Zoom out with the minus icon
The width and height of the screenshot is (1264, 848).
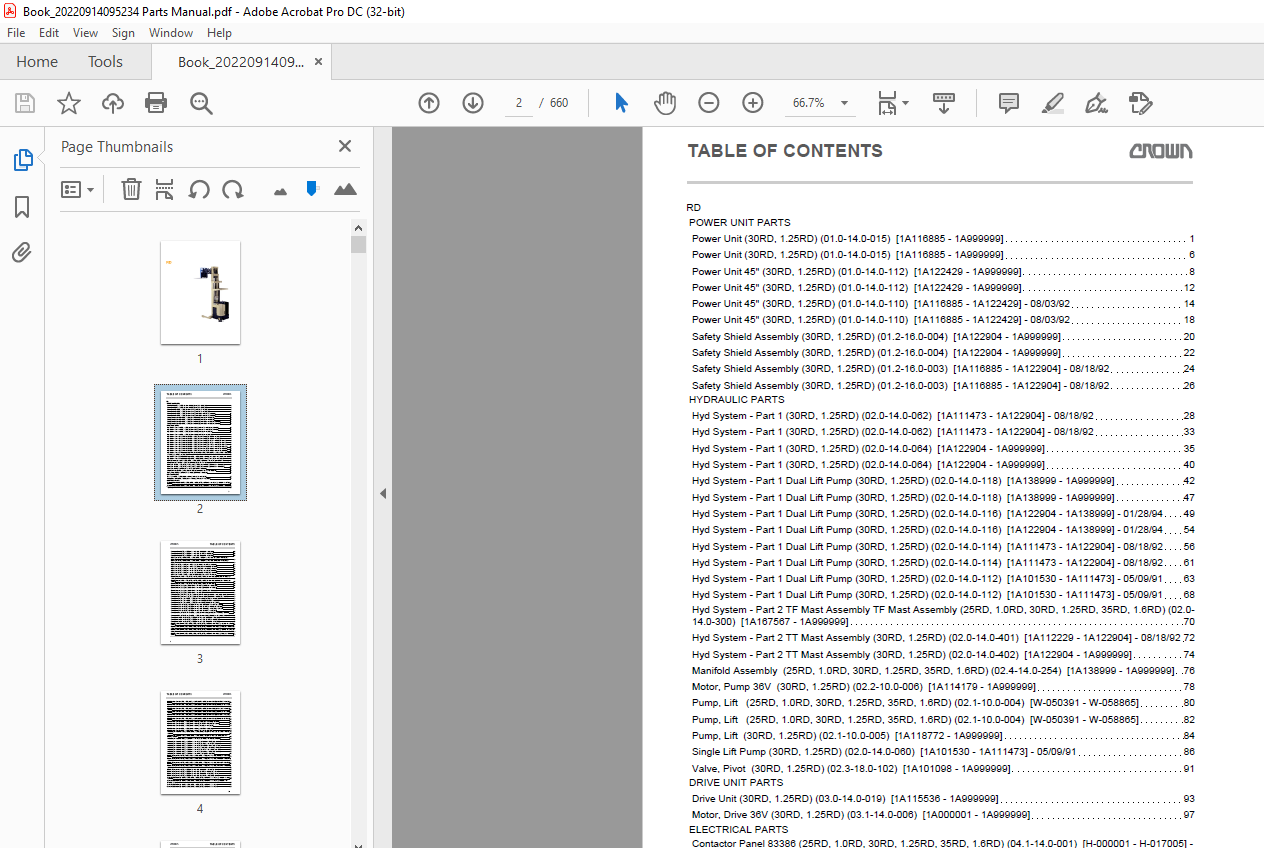coord(709,103)
